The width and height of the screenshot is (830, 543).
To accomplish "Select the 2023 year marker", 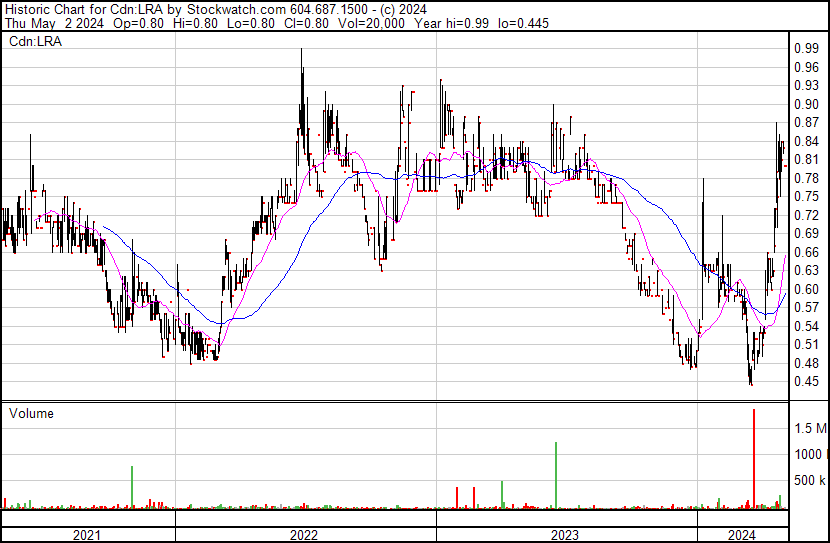I will 566,535.
